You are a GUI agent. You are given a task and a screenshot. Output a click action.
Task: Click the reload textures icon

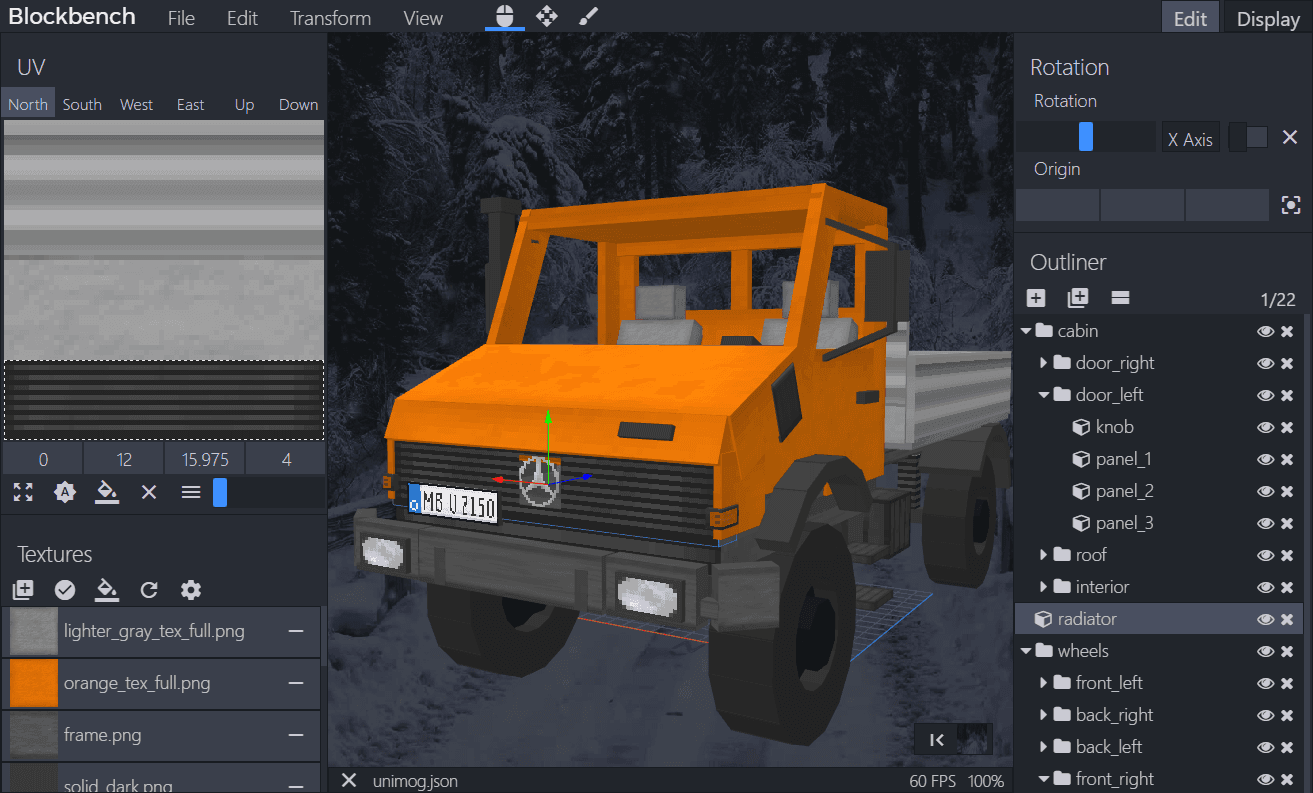click(x=149, y=590)
